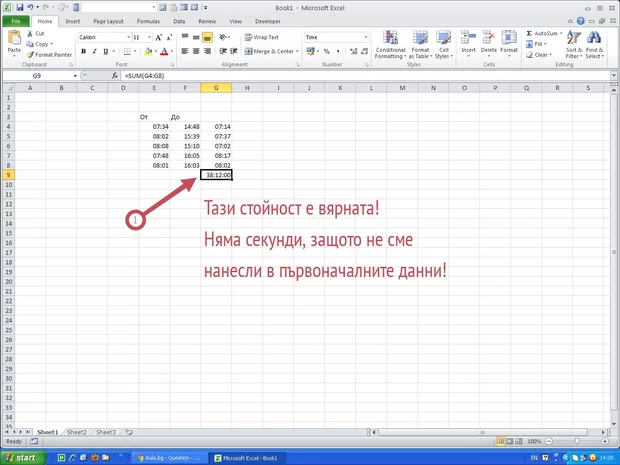This screenshot has height=465, width=620.
Task: Click the Insert Worksheet tab icon
Action: 129,432
